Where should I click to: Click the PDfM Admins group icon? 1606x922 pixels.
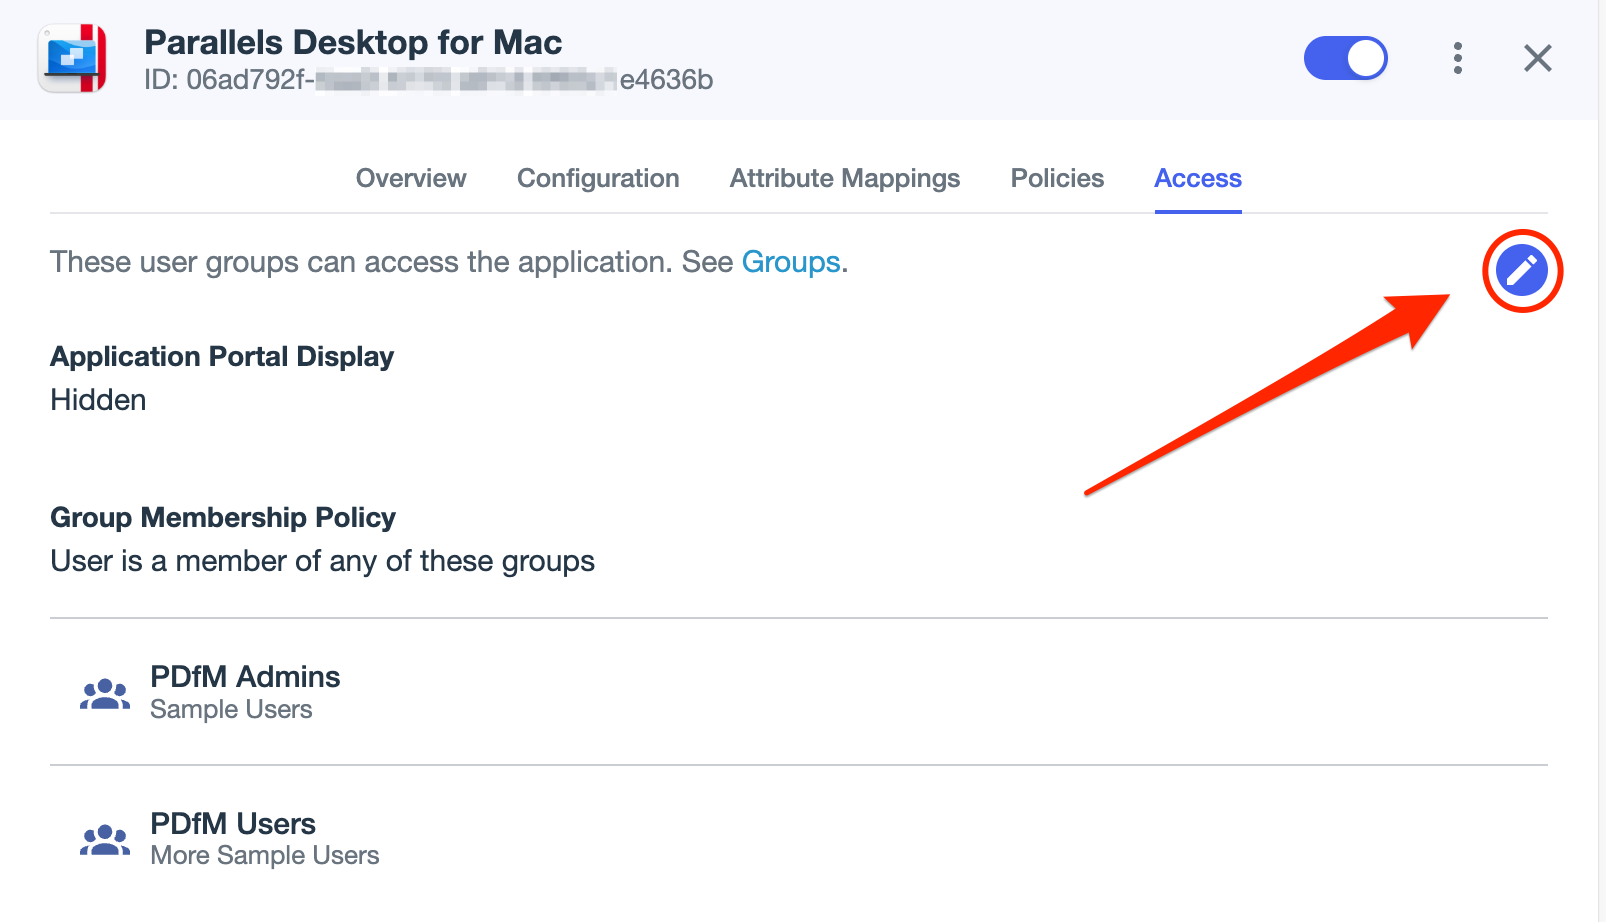click(105, 694)
